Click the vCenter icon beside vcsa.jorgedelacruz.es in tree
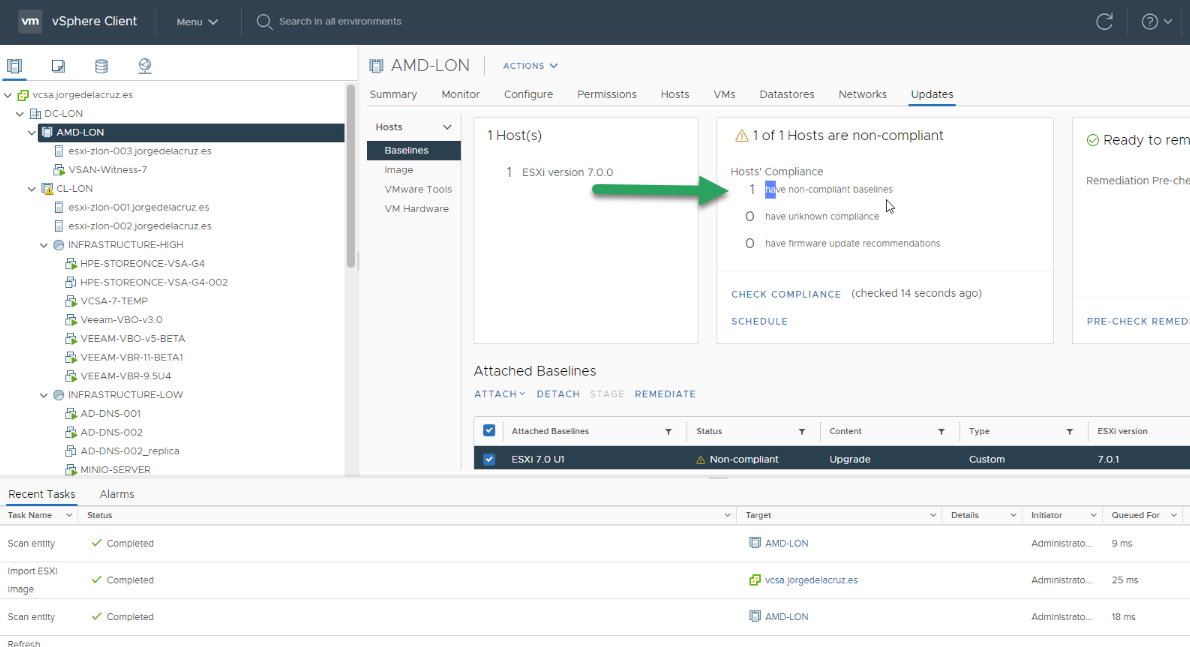 [23, 95]
